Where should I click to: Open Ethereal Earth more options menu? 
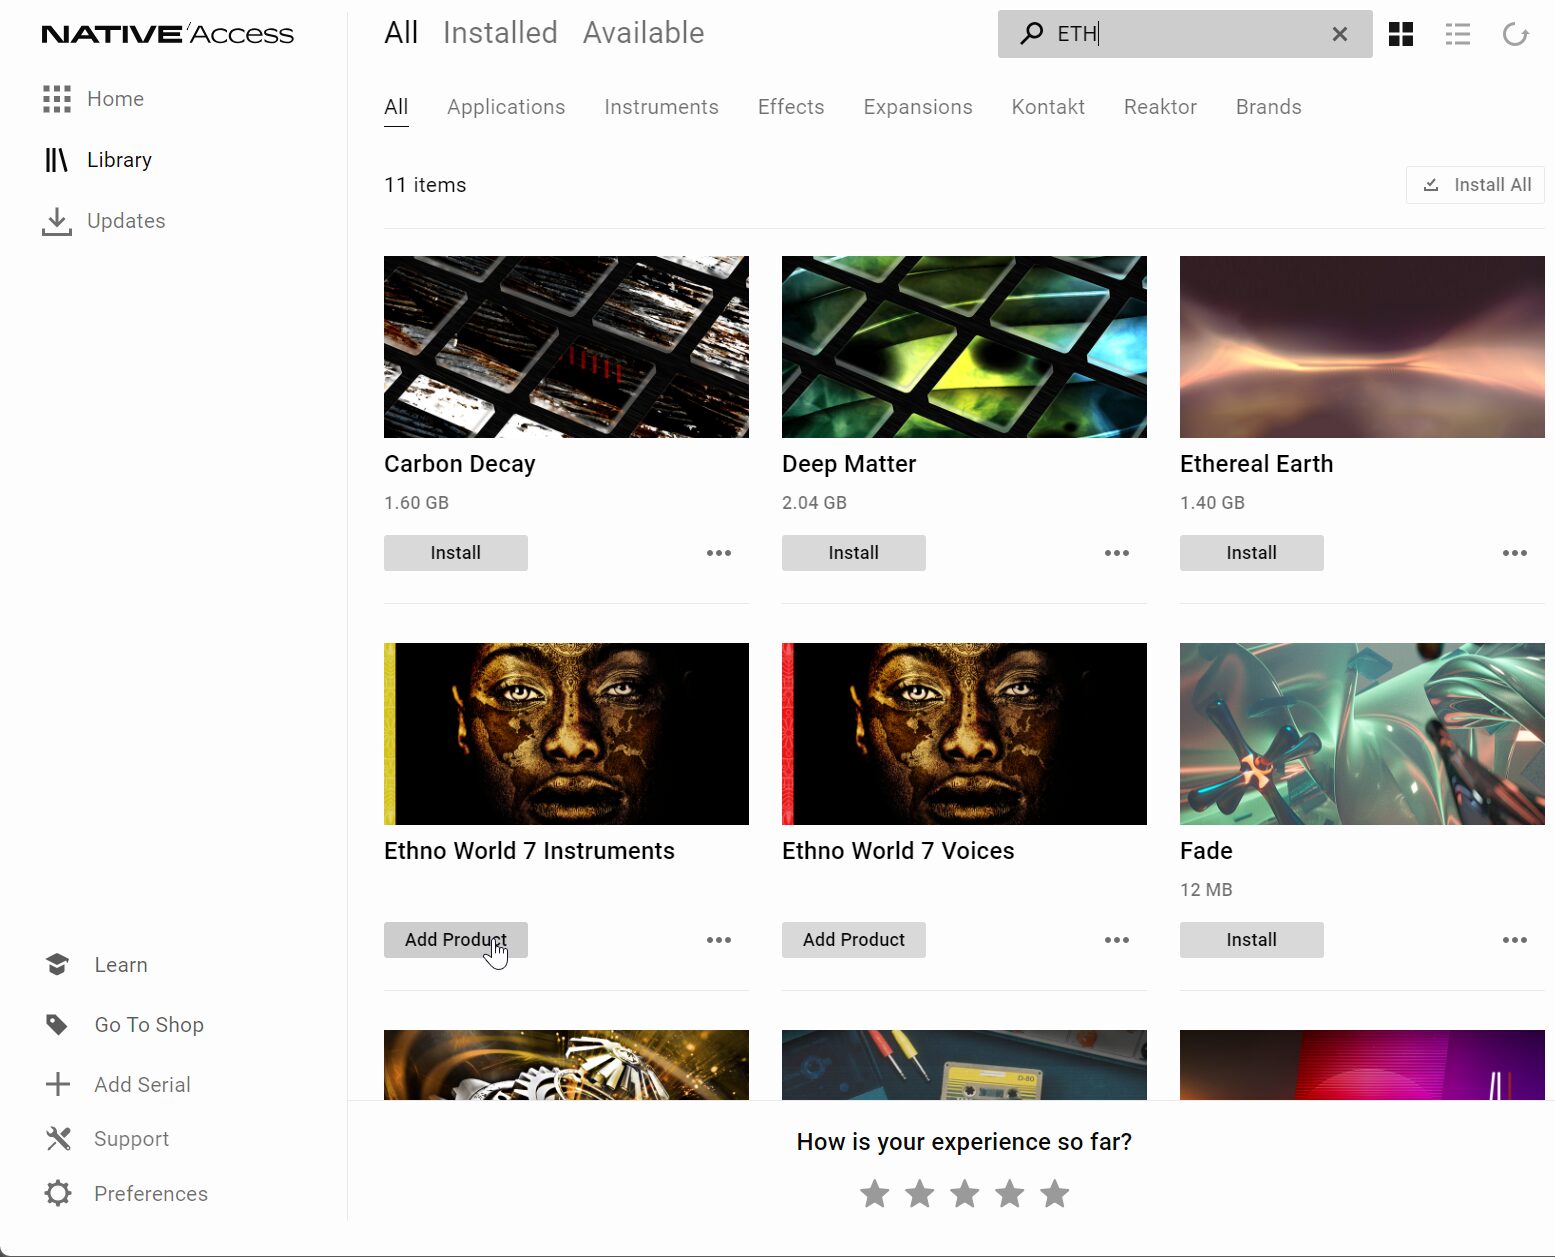tap(1515, 553)
